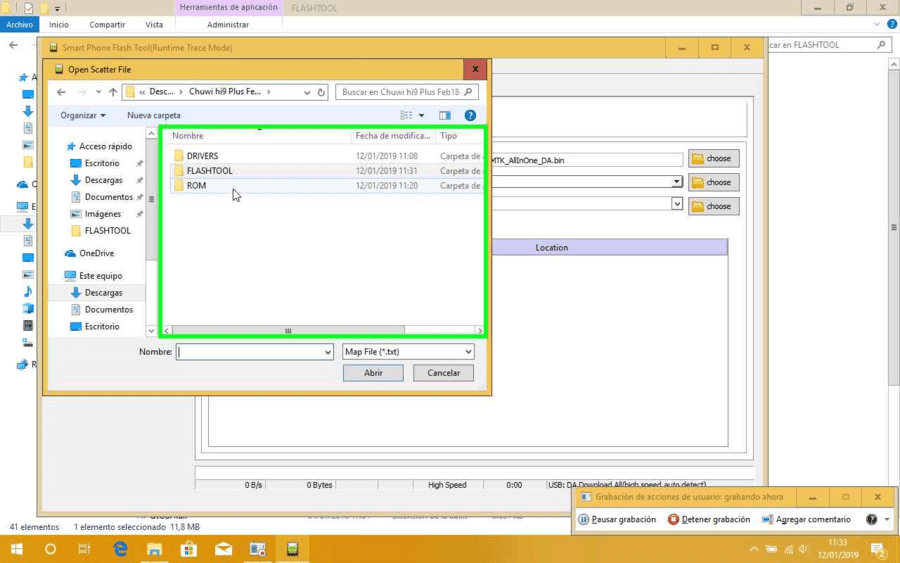
Task: Click the Cancelar button
Action: 443,373
